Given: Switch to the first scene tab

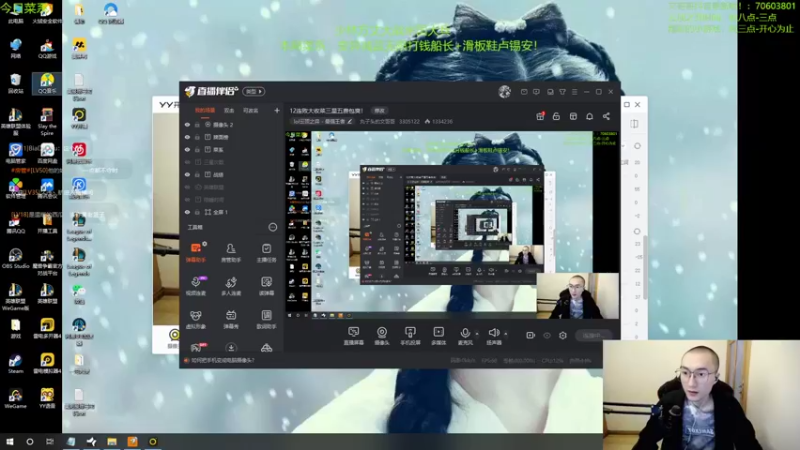Looking at the screenshot, I should 205,110.
